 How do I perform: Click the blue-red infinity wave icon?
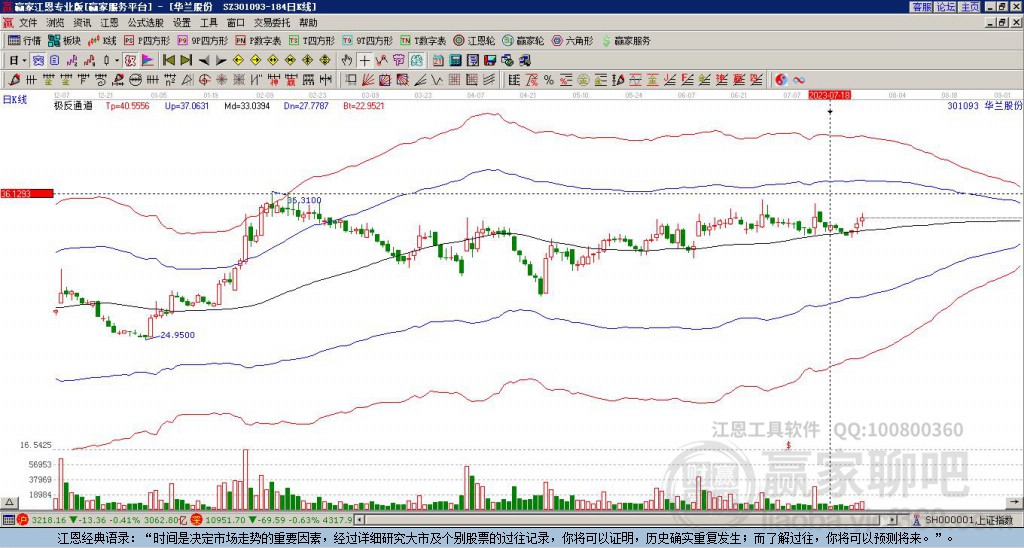[x=799, y=80]
